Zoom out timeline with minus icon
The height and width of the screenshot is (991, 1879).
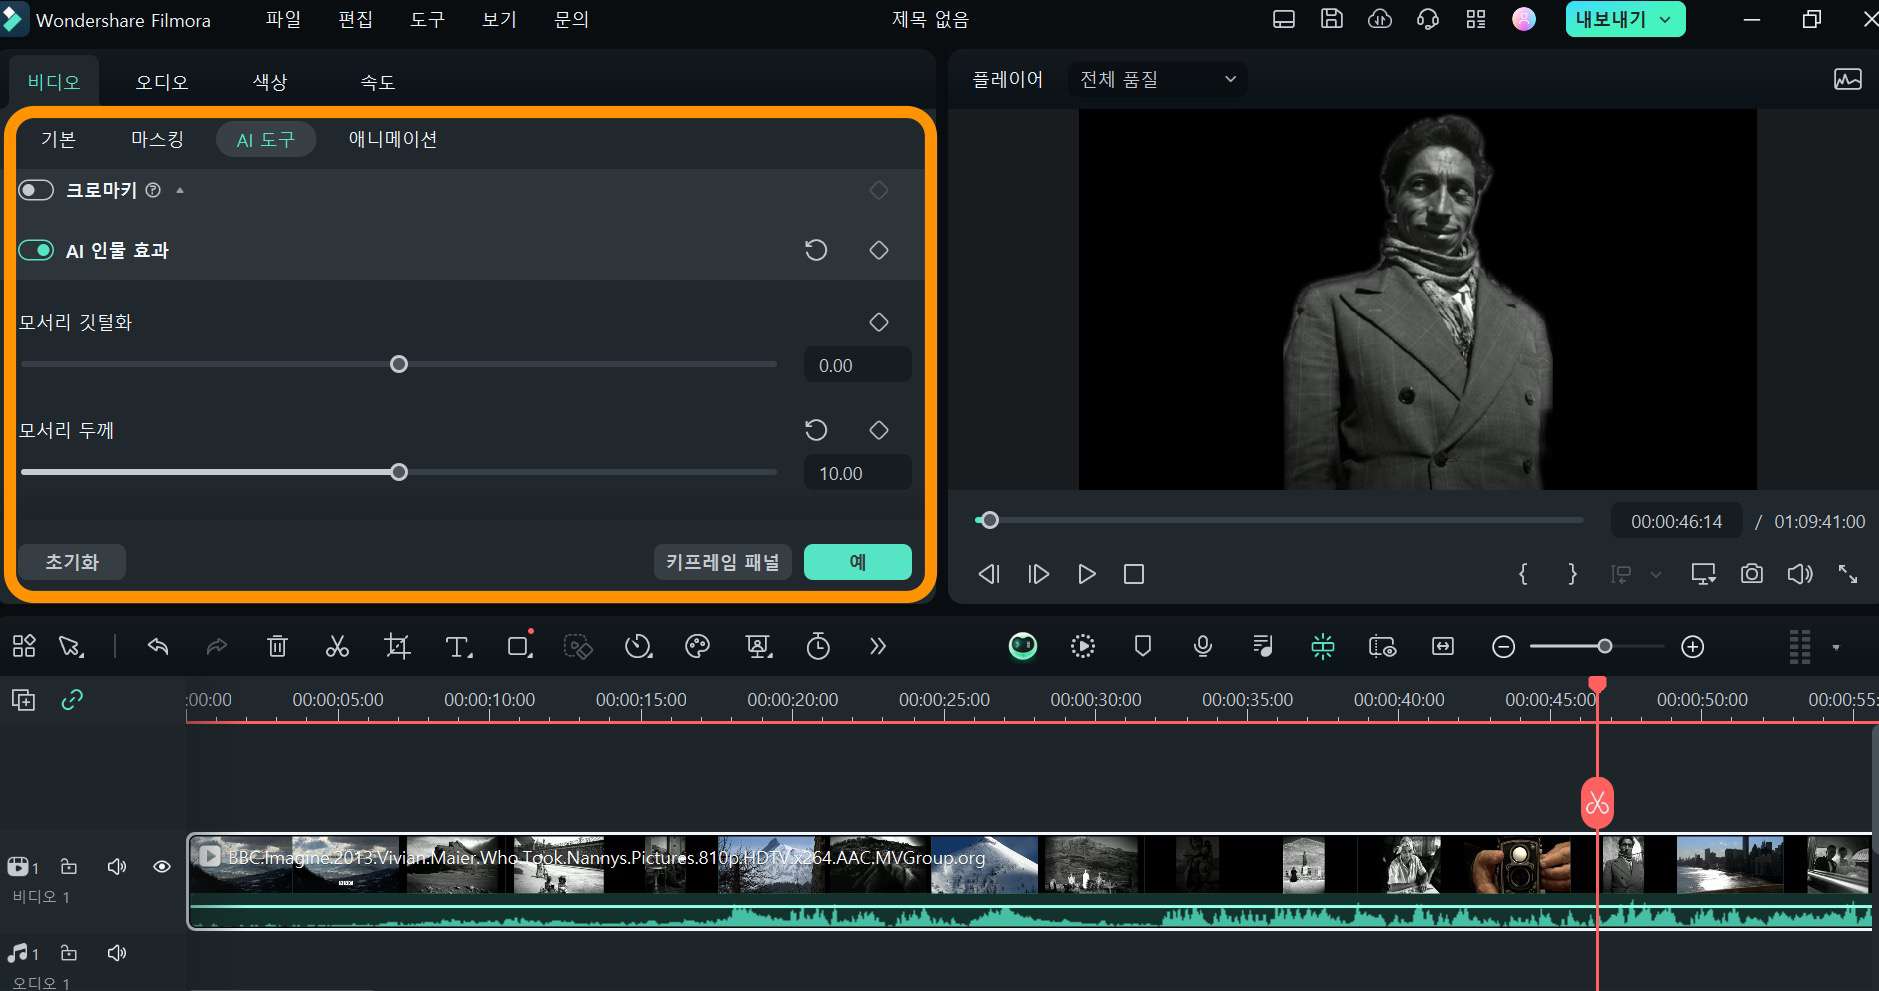(x=1503, y=647)
